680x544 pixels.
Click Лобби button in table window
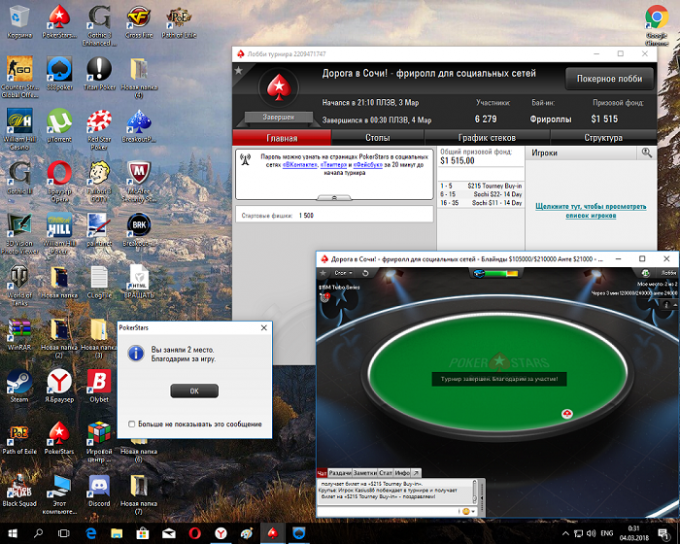[668, 272]
